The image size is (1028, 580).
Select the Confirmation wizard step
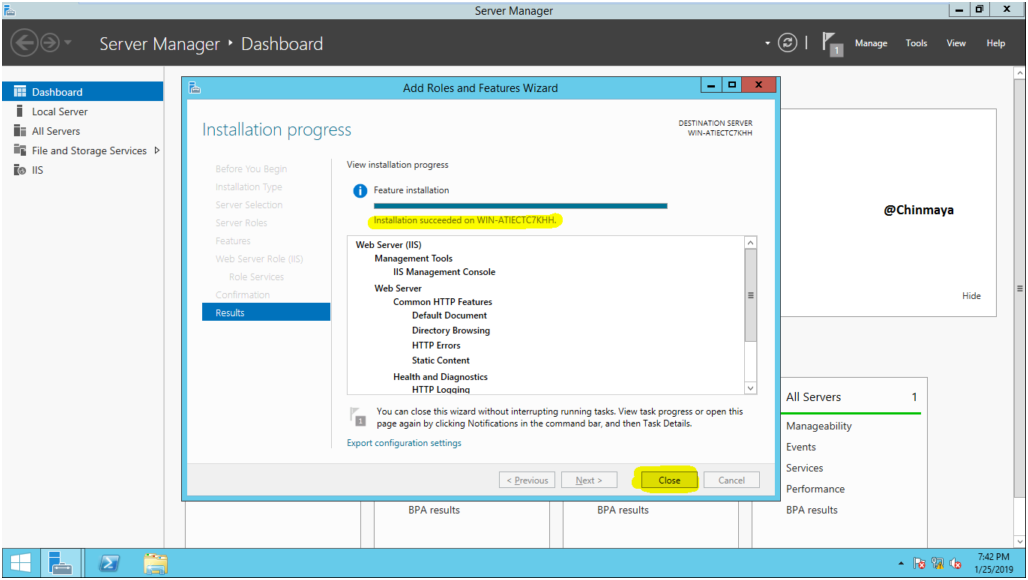point(243,295)
